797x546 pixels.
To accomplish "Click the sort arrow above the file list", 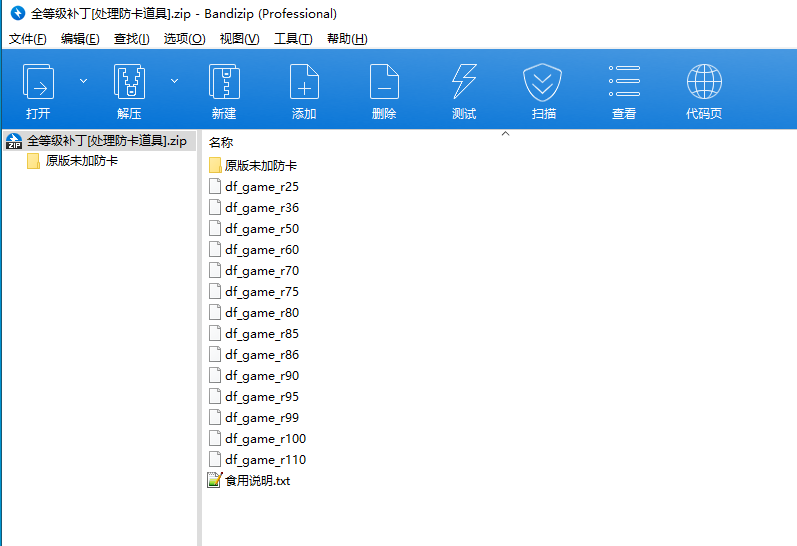I will click(505, 134).
